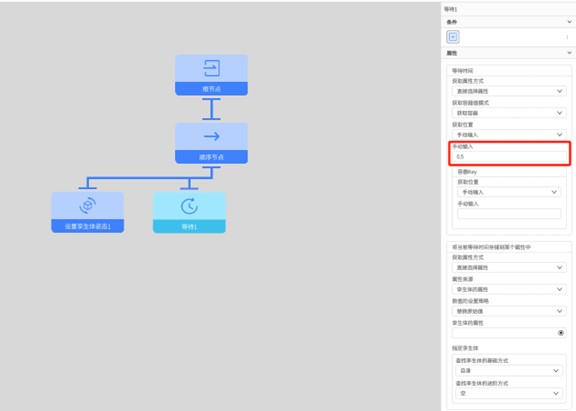This screenshot has height=411, width=576.
Task: Open 获取容器值模式 dropdown showing 获取容器
Action: click(x=509, y=113)
